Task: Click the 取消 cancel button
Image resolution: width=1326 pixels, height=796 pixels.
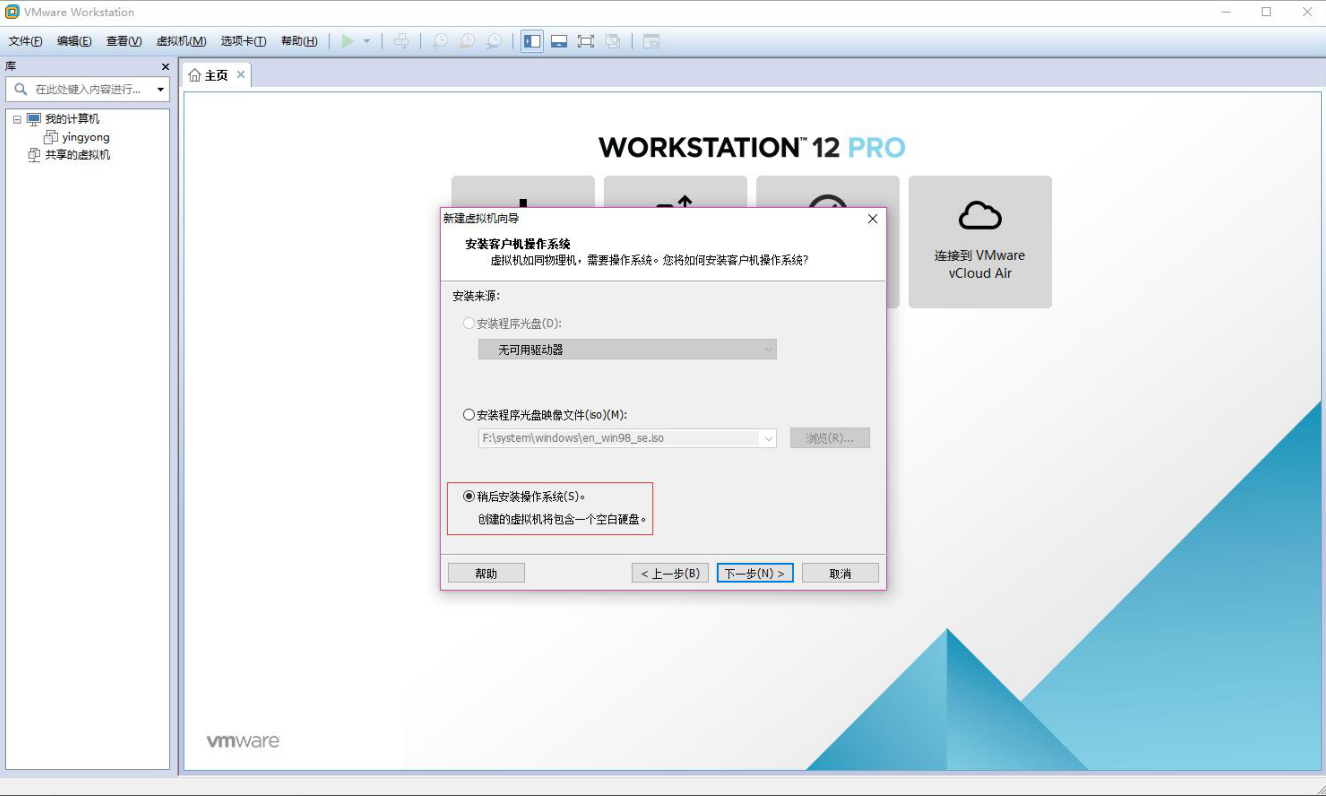Action: [840, 573]
